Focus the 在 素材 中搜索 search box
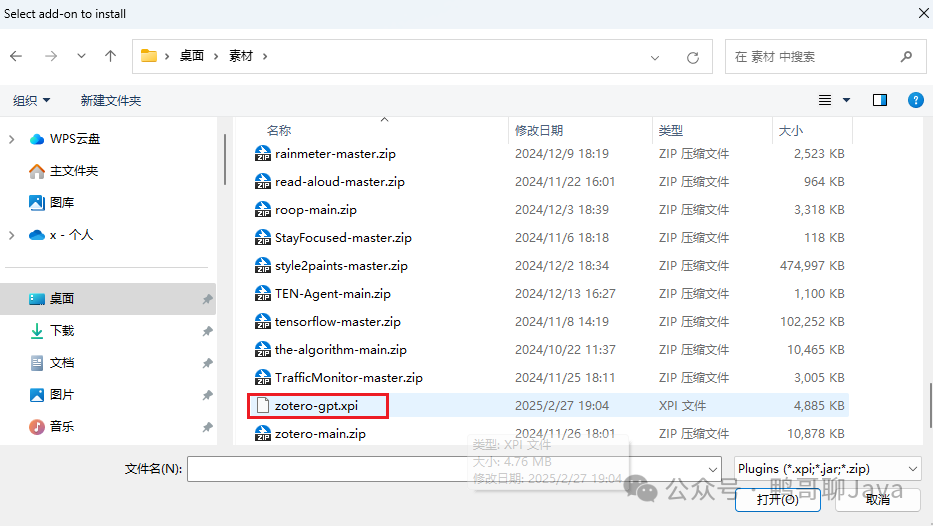 point(825,57)
